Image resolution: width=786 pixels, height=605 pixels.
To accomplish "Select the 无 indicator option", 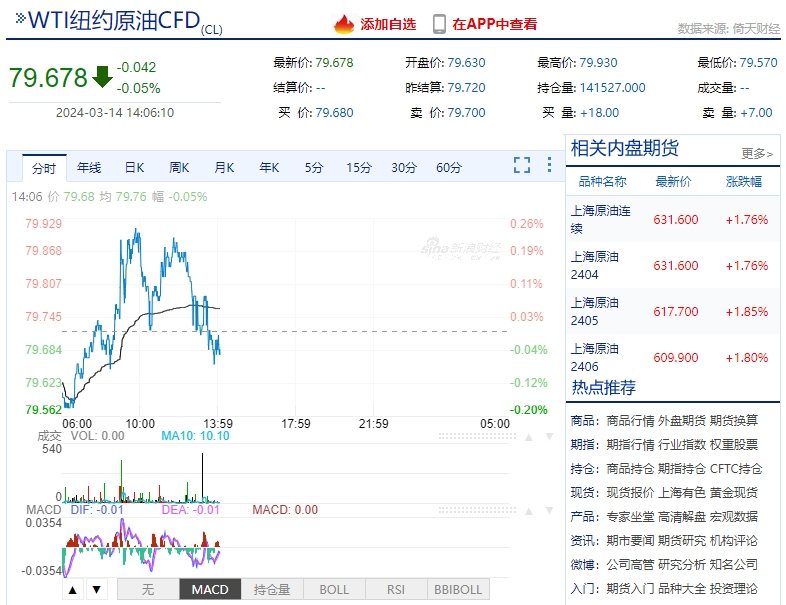I will coord(148,589).
